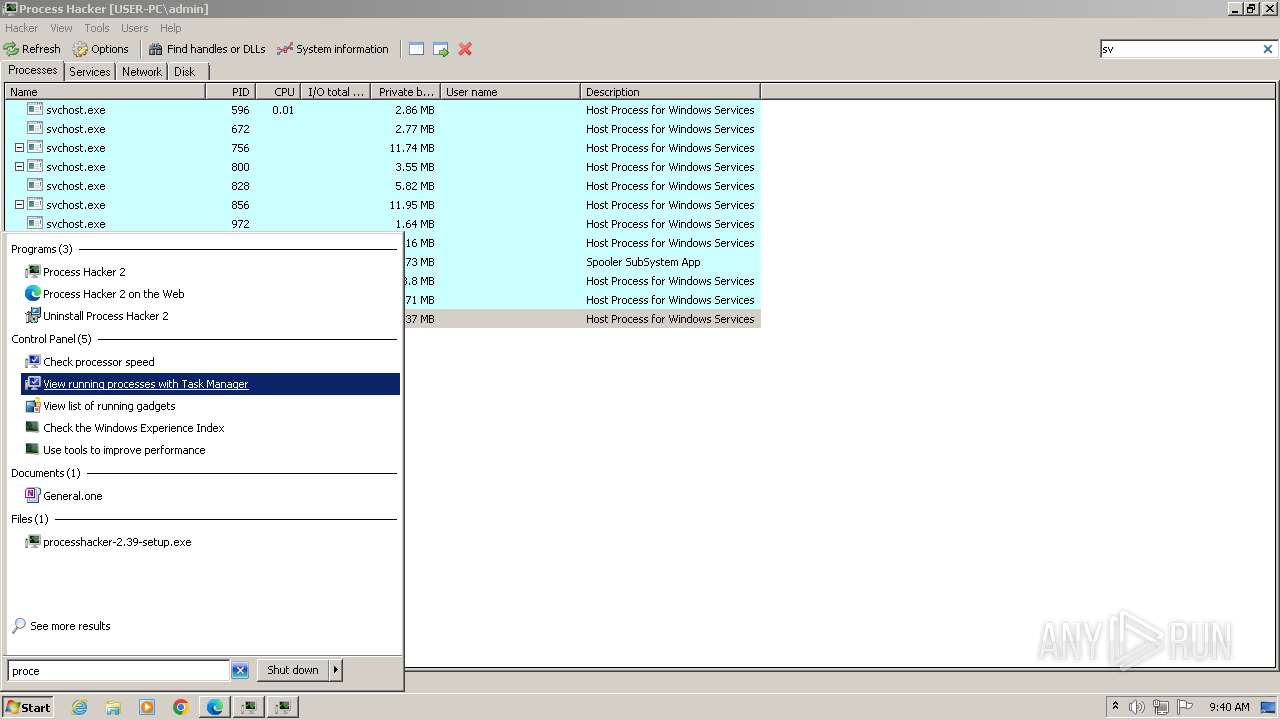Select svchost.exe process with PID 596
The height and width of the screenshot is (720, 1280).
[x=382, y=110]
